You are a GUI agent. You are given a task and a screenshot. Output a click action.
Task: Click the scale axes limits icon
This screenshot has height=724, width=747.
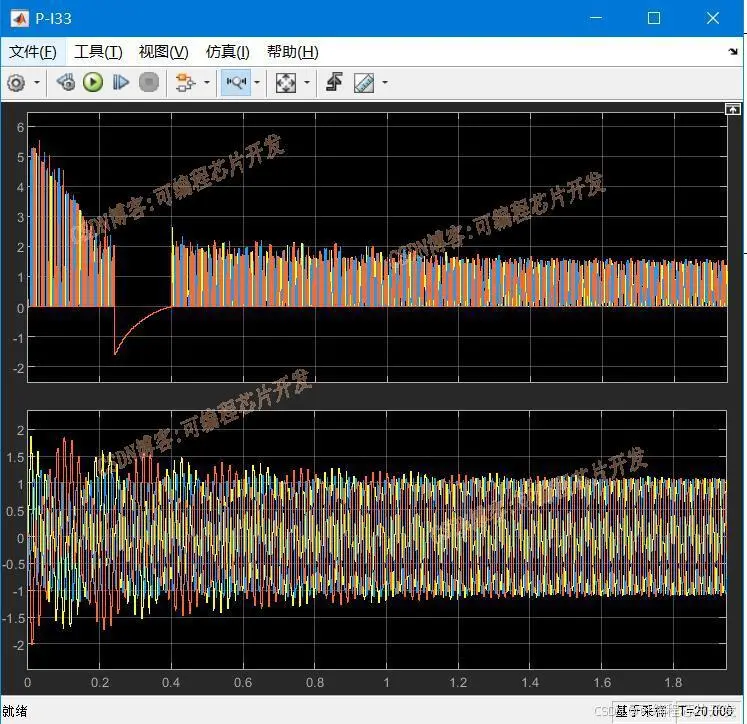pos(286,83)
